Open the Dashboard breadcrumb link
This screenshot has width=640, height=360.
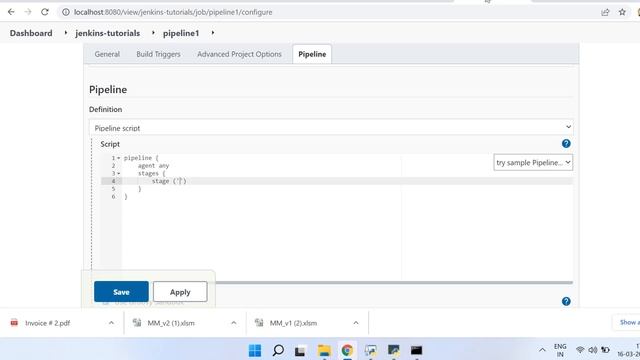31,33
